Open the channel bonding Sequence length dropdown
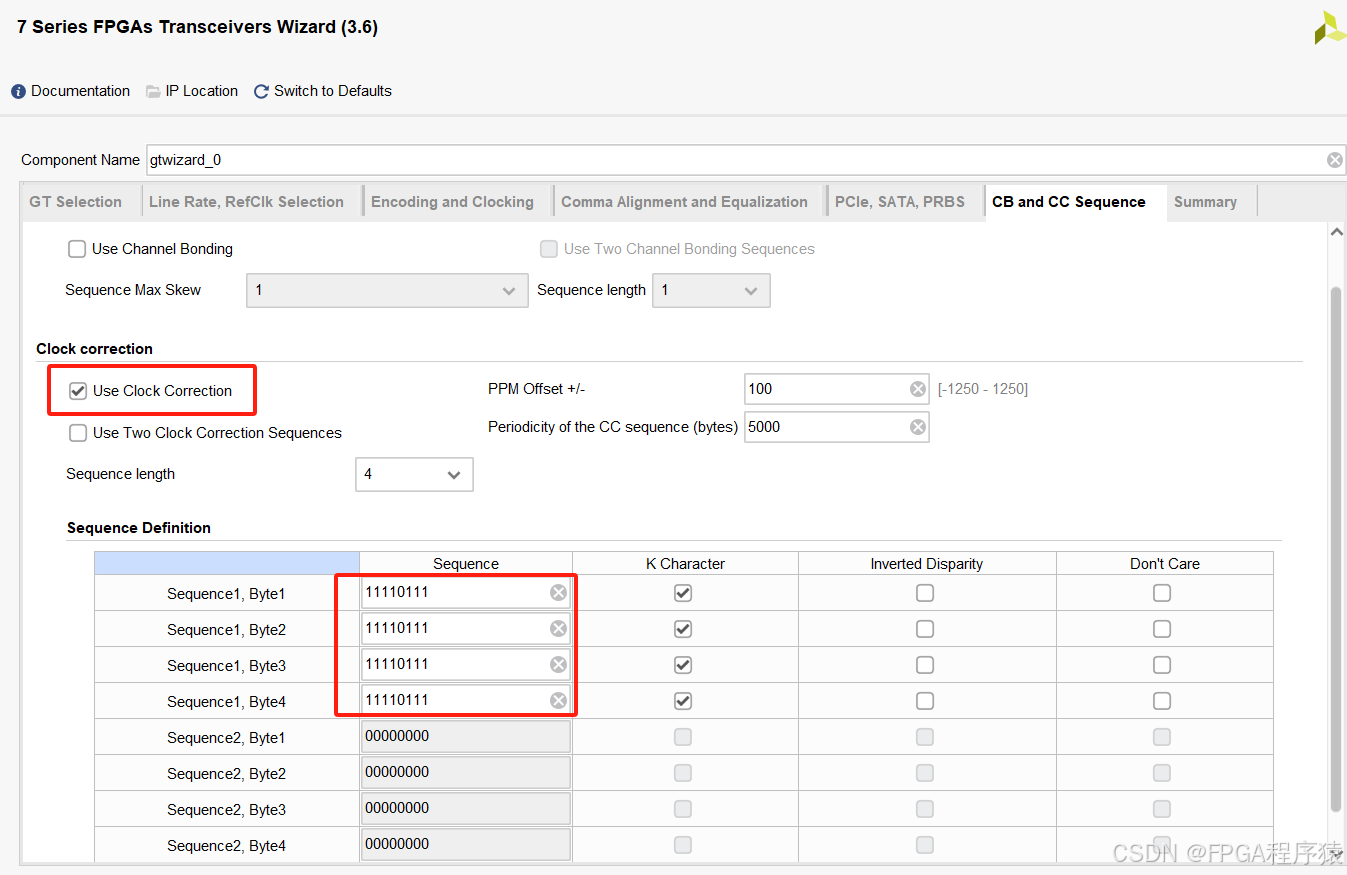Image resolution: width=1347 pixels, height=875 pixels. pyautogui.click(x=711, y=291)
